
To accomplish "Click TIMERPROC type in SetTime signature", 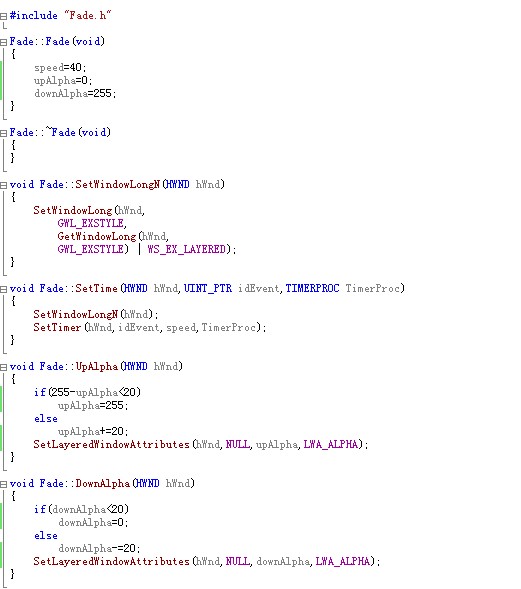I will pos(312,288).
